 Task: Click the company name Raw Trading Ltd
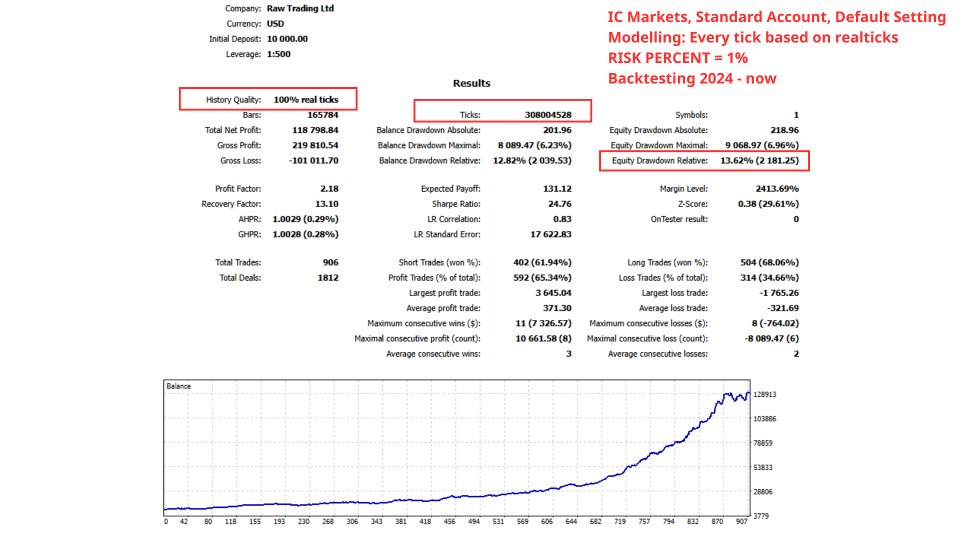300,9
